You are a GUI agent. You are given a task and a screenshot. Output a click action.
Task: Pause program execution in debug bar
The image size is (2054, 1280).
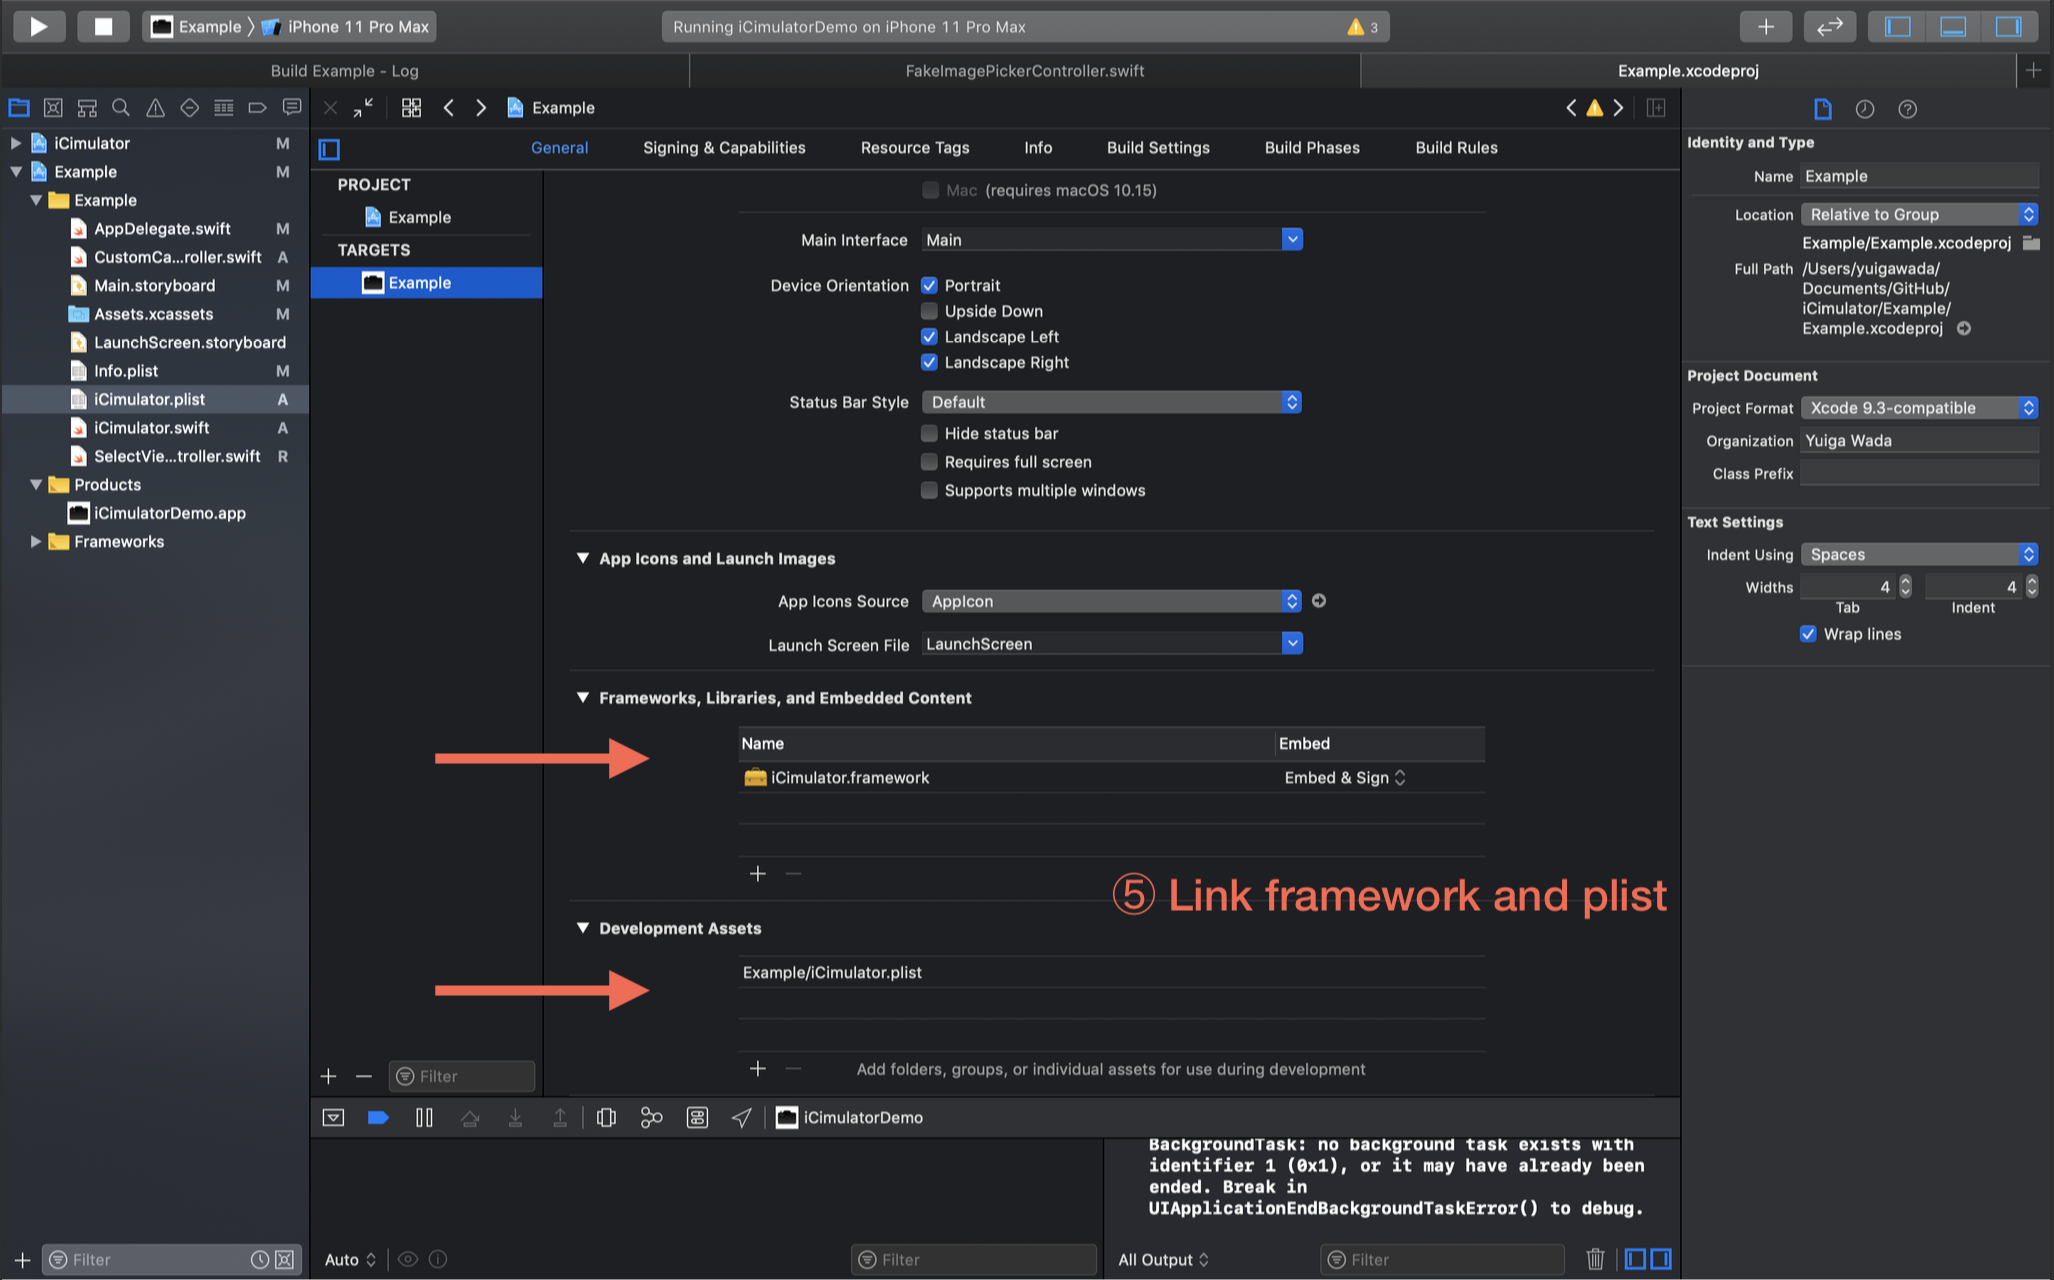(424, 1117)
